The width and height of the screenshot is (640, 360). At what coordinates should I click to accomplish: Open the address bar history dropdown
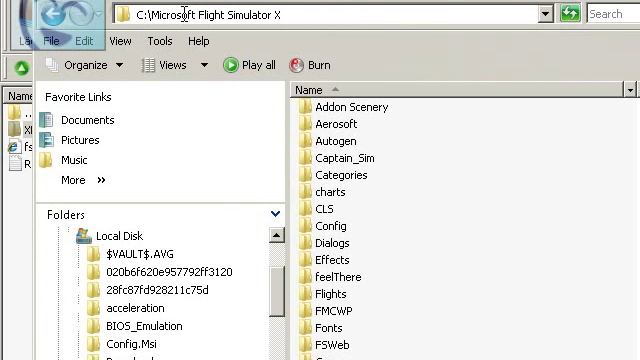click(545, 14)
